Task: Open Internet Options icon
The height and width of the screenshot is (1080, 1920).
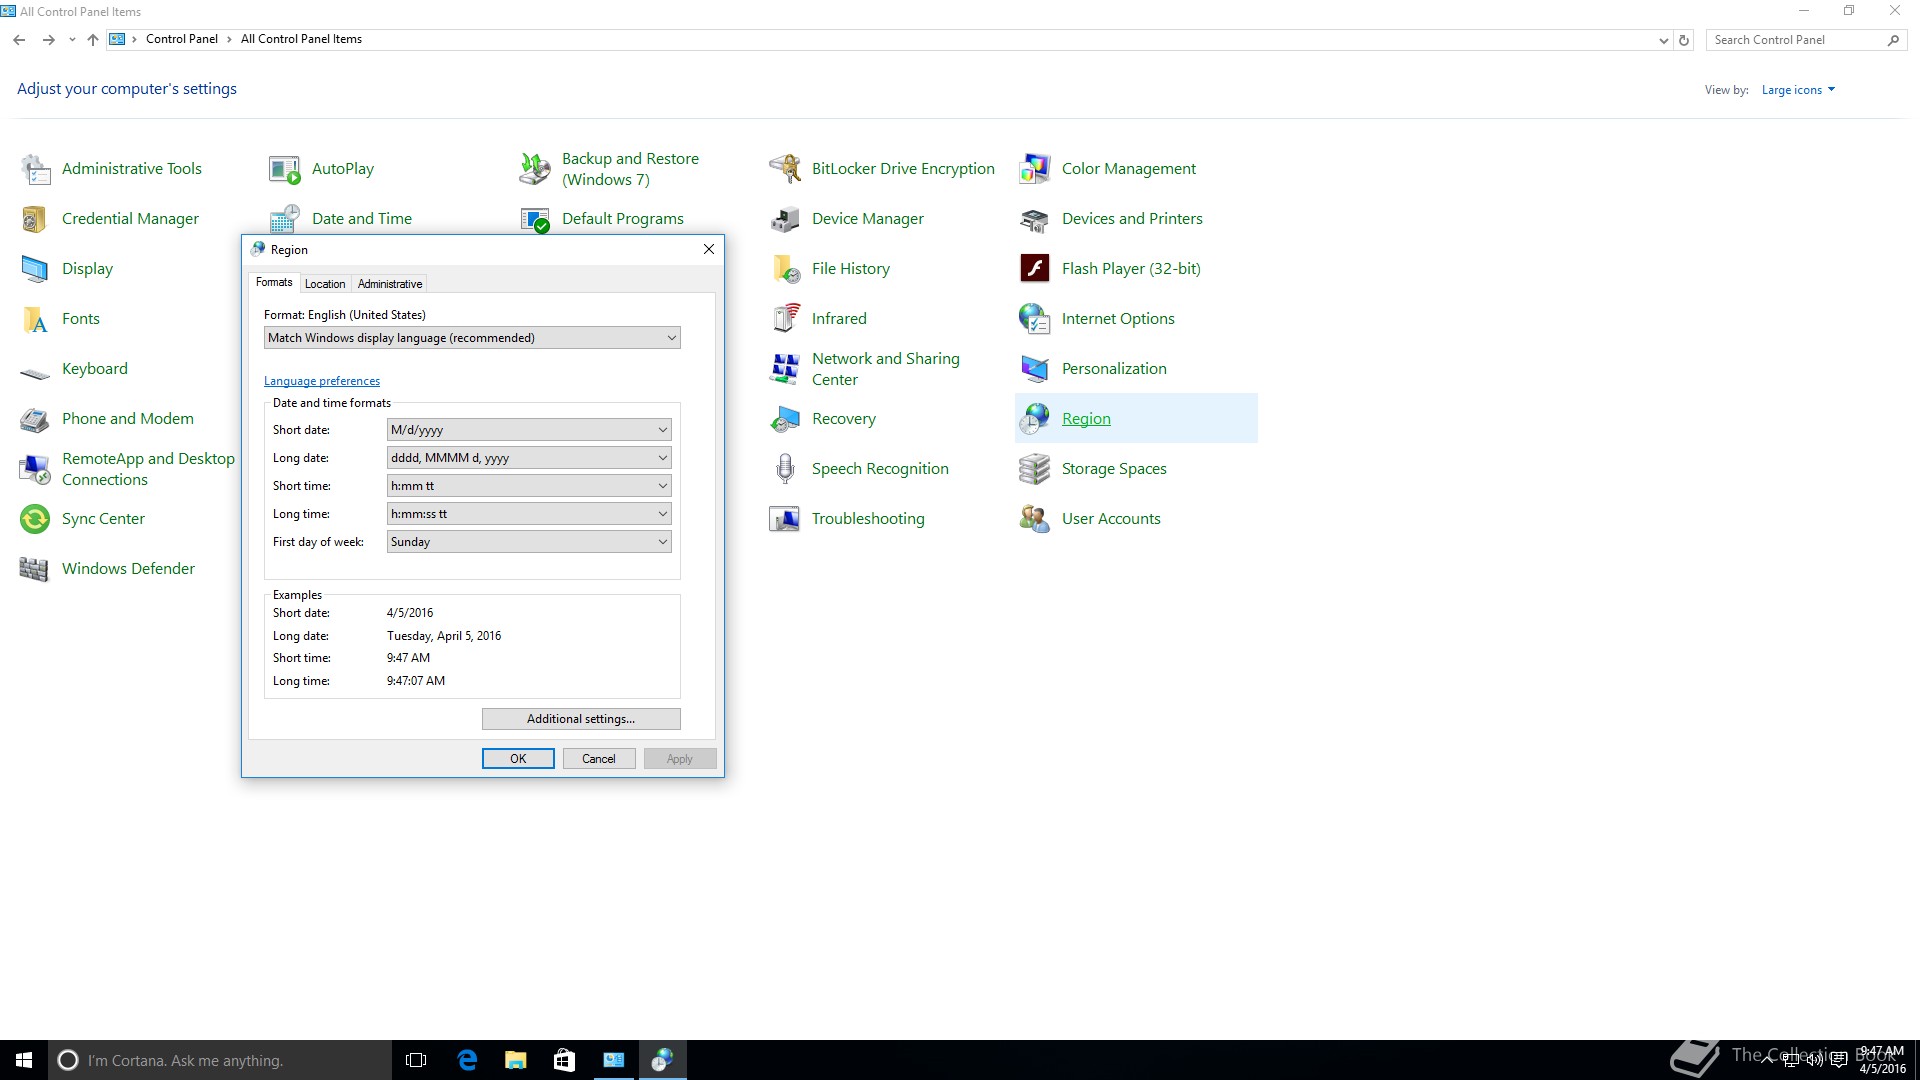Action: point(1035,319)
